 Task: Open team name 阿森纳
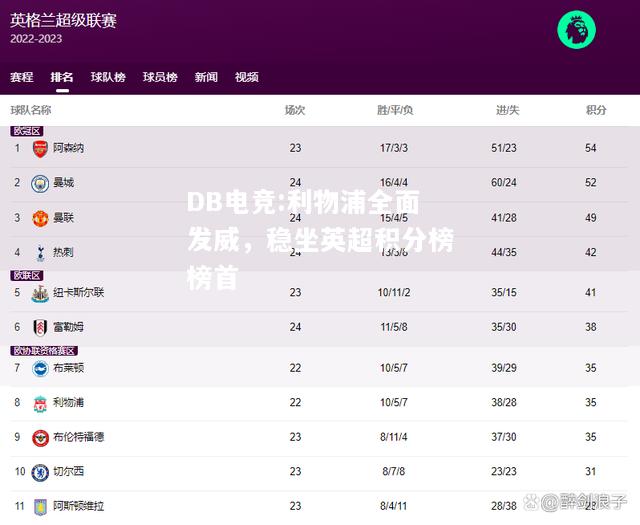(x=69, y=148)
